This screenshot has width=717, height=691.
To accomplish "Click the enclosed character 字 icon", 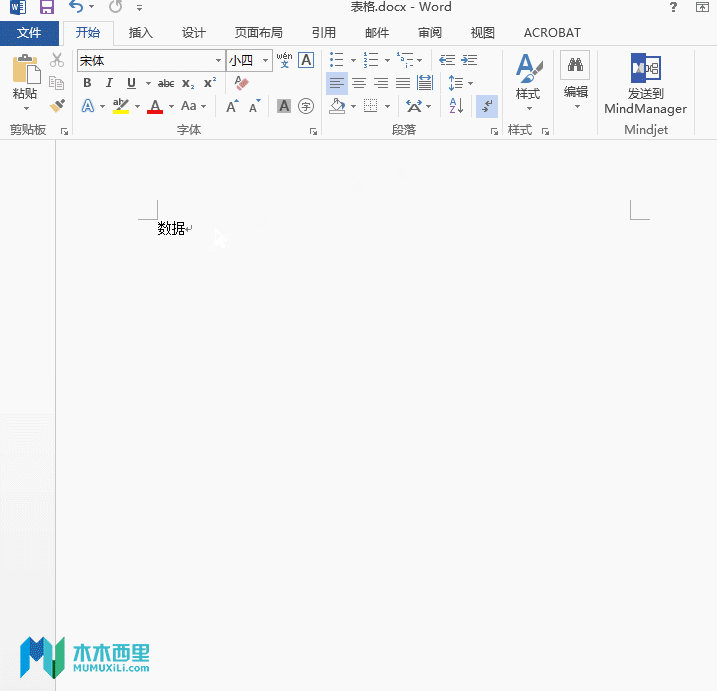I will coord(306,106).
